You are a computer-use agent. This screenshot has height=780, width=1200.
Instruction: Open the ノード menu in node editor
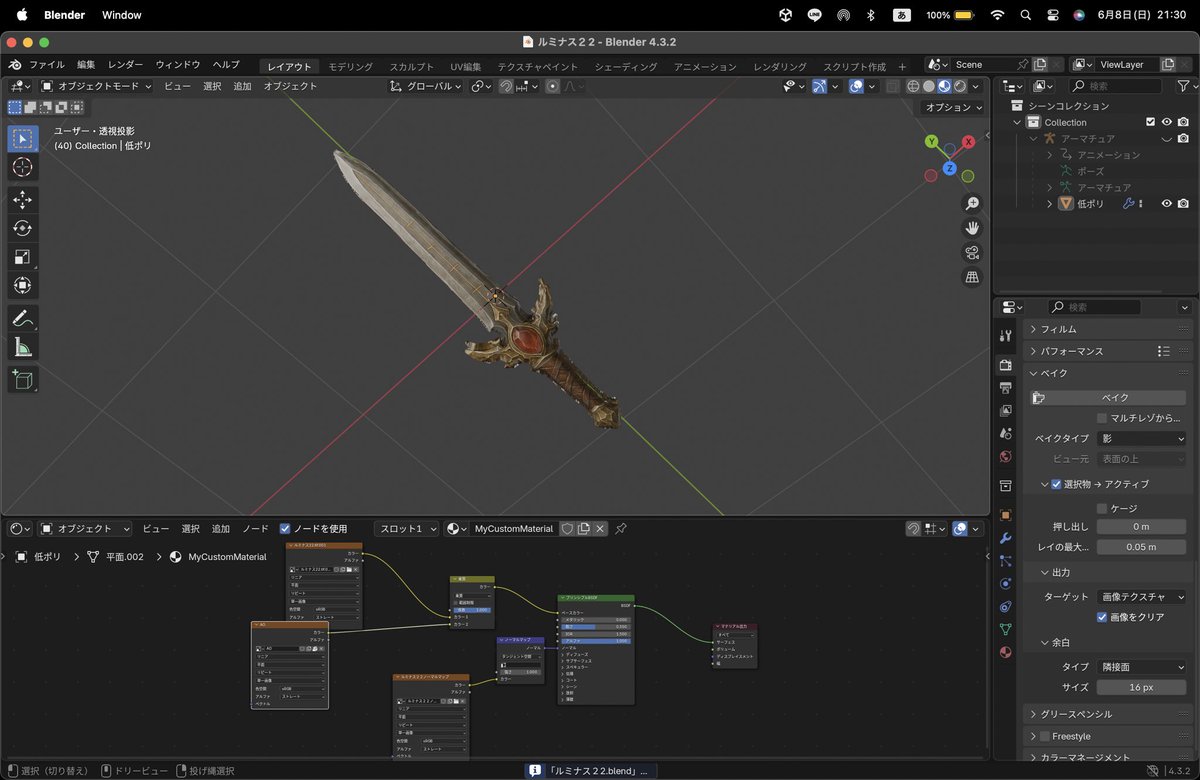[255, 528]
